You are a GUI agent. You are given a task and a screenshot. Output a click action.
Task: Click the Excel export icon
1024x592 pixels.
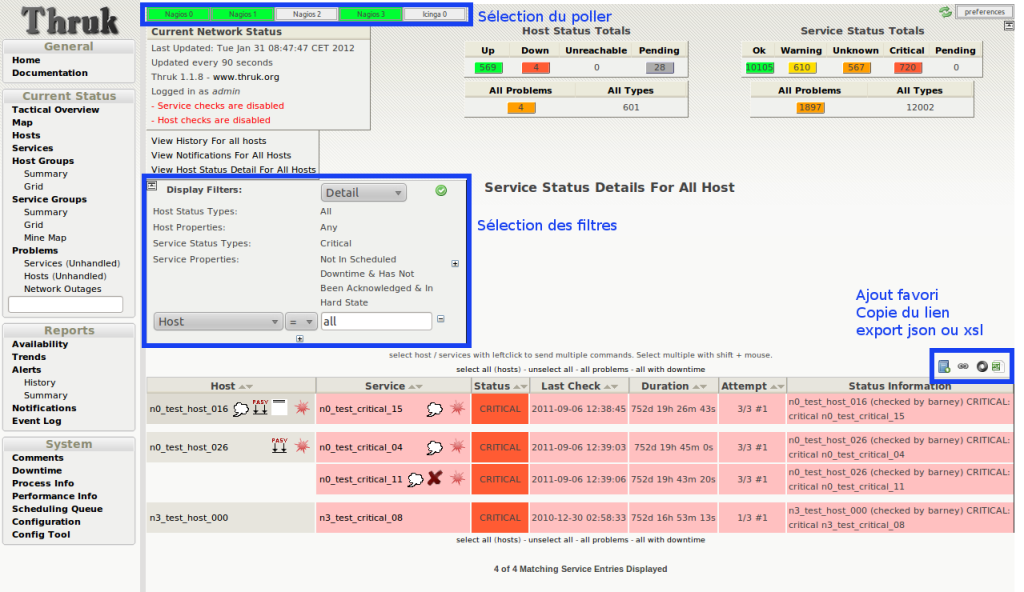(x=997, y=367)
